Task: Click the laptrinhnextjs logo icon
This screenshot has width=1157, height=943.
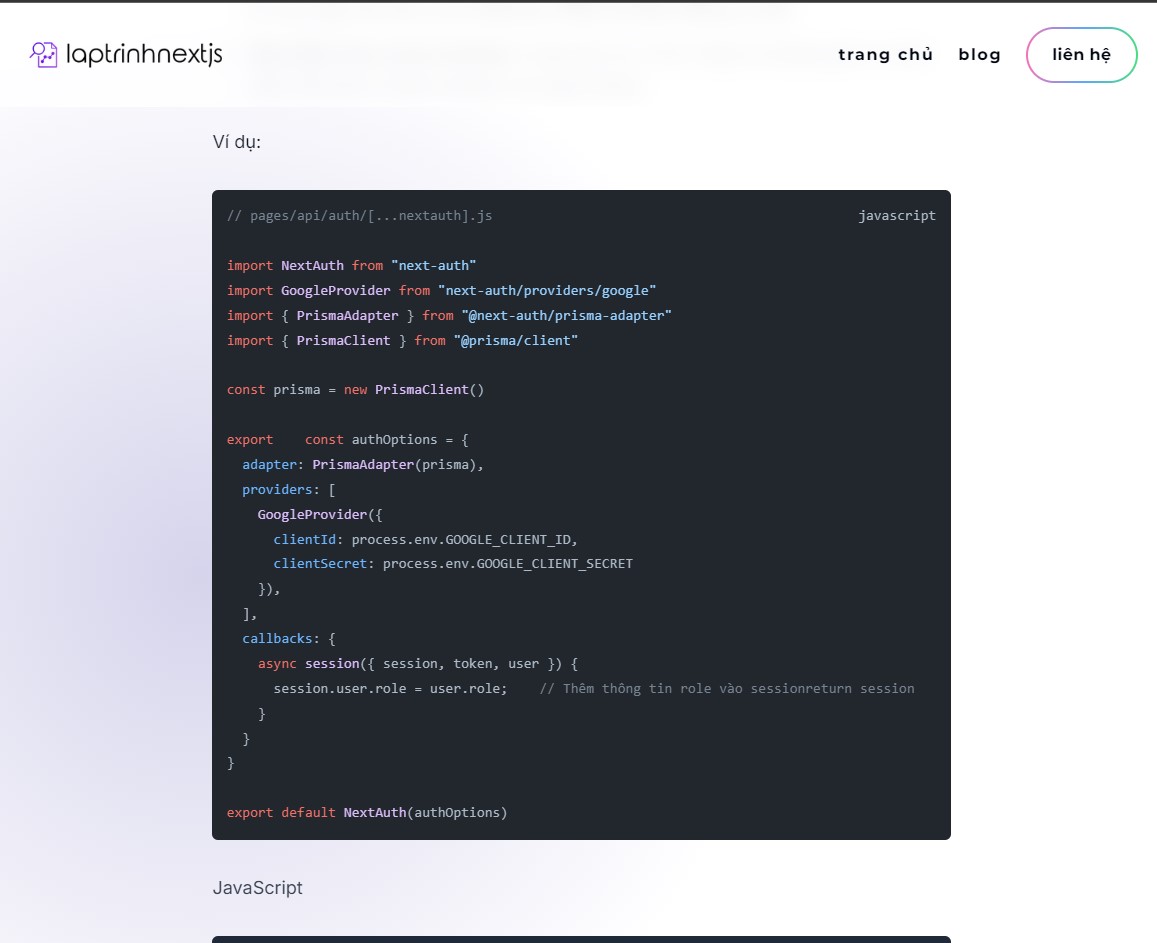Action: 44,55
